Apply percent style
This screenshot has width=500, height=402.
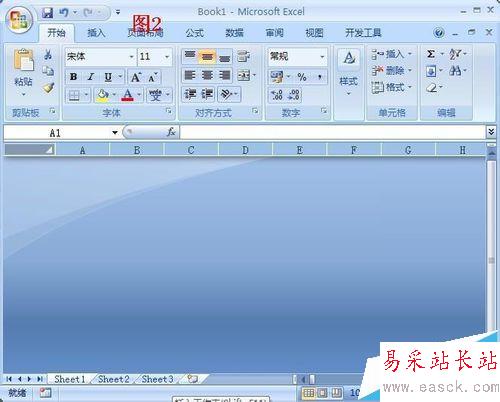click(302, 77)
